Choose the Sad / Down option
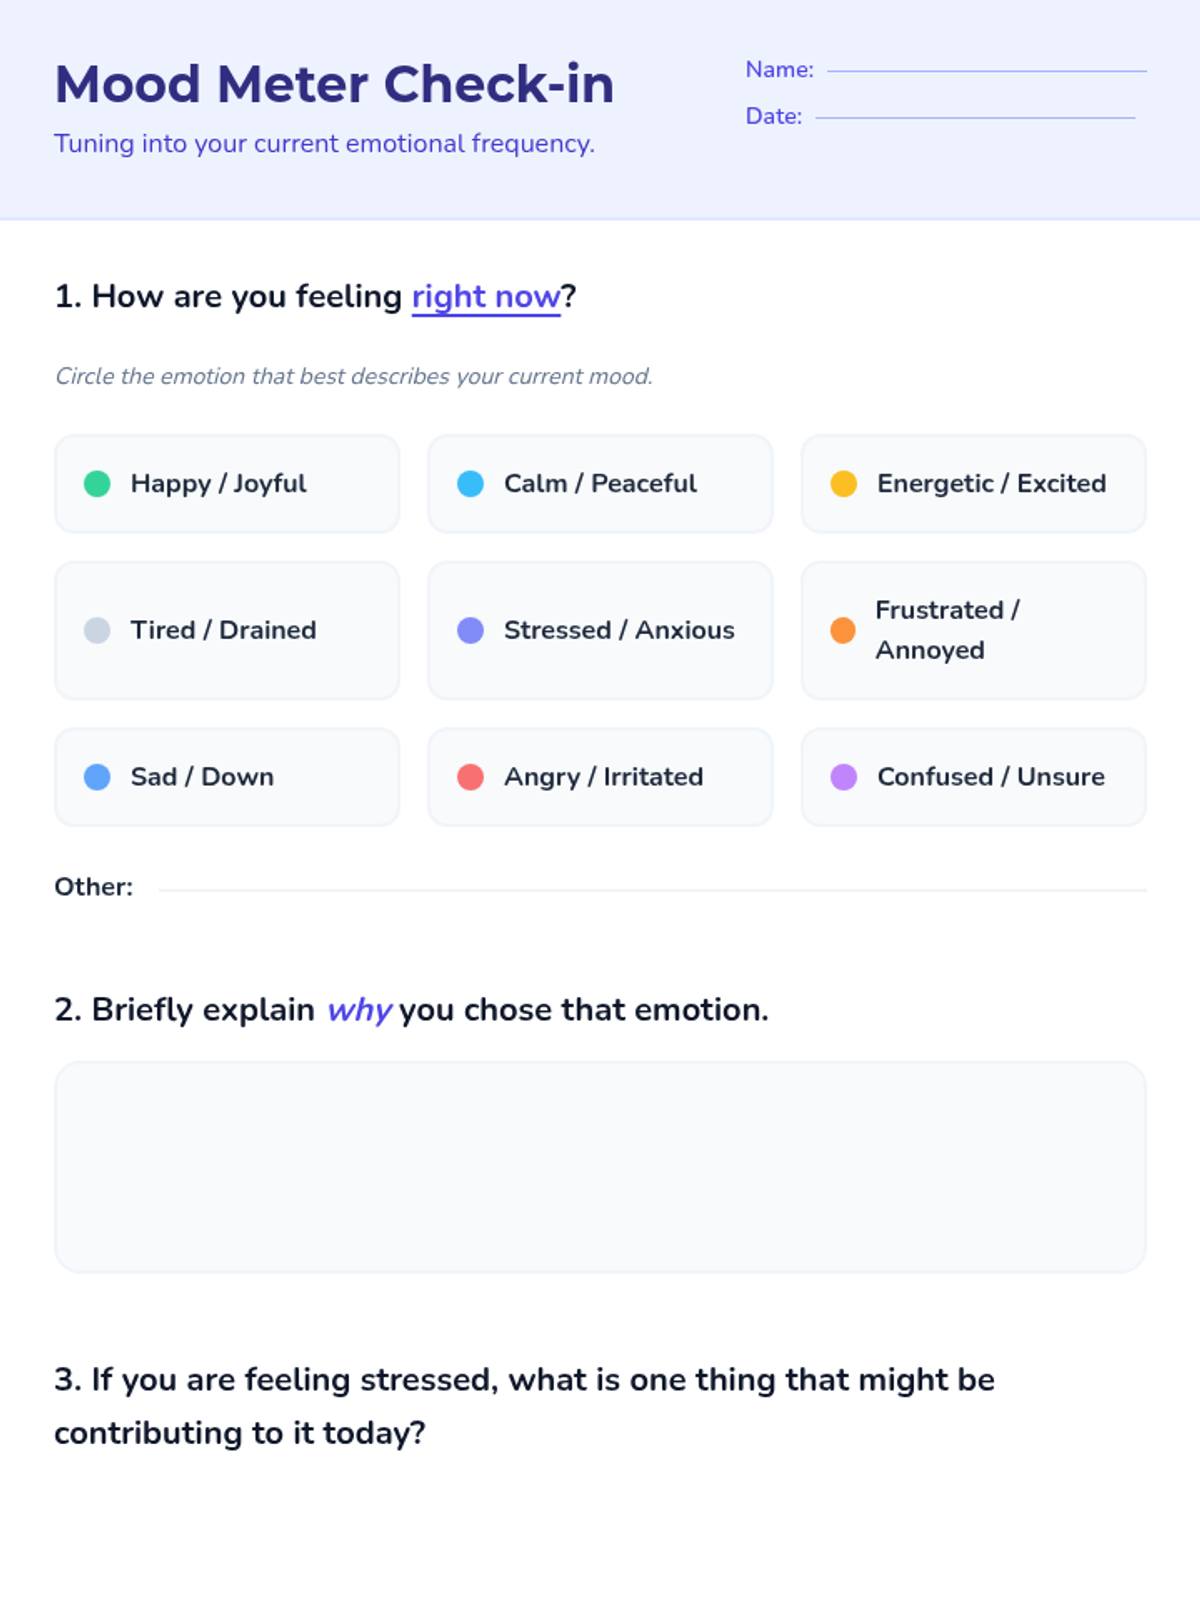This screenshot has width=1200, height=1600. coord(227,777)
